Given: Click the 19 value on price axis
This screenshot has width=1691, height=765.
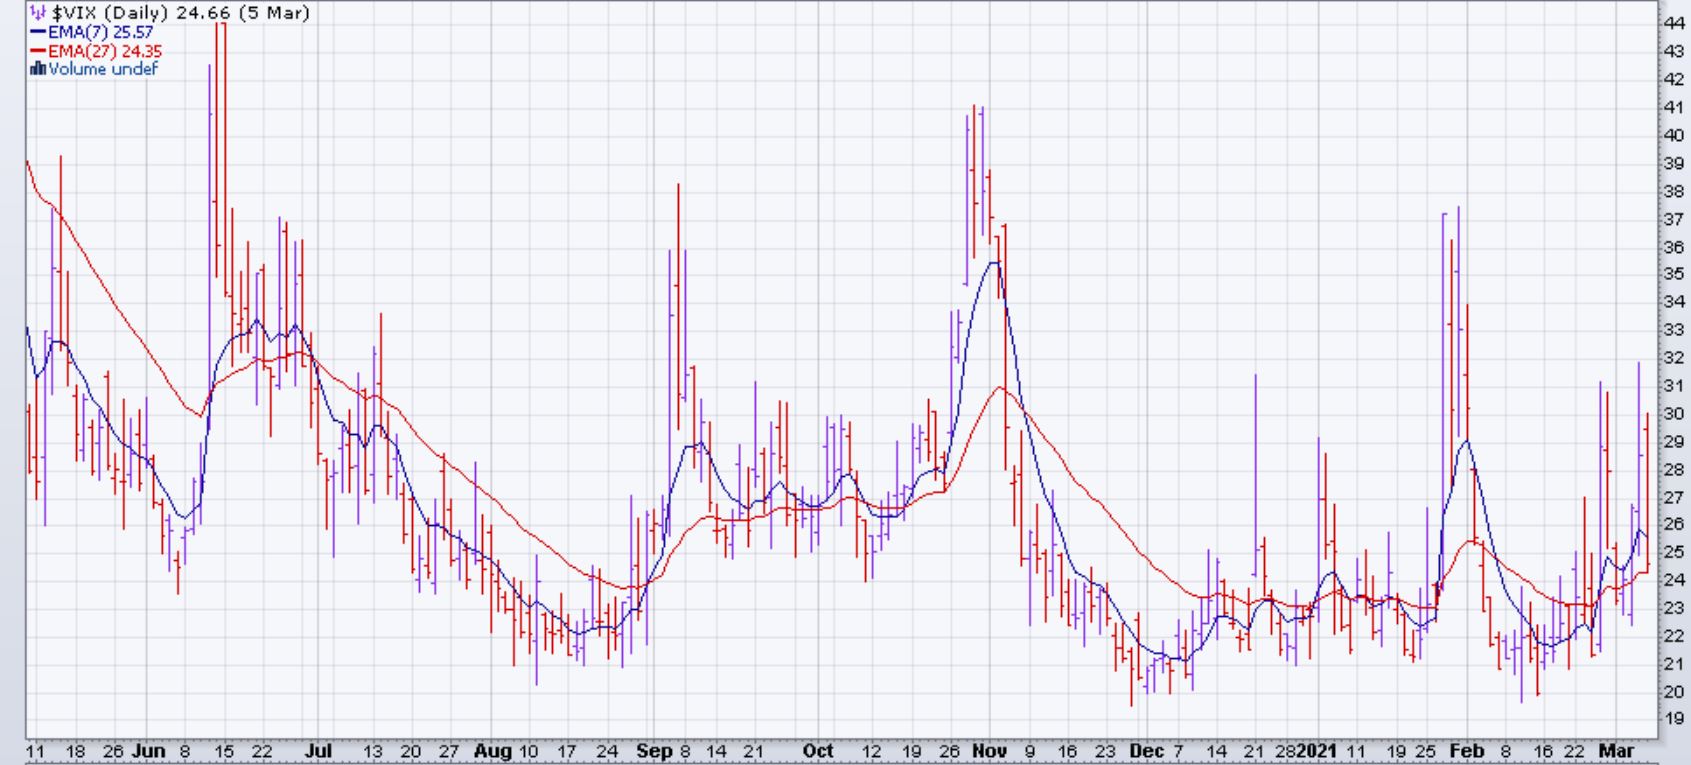Looking at the screenshot, I should (1673, 718).
